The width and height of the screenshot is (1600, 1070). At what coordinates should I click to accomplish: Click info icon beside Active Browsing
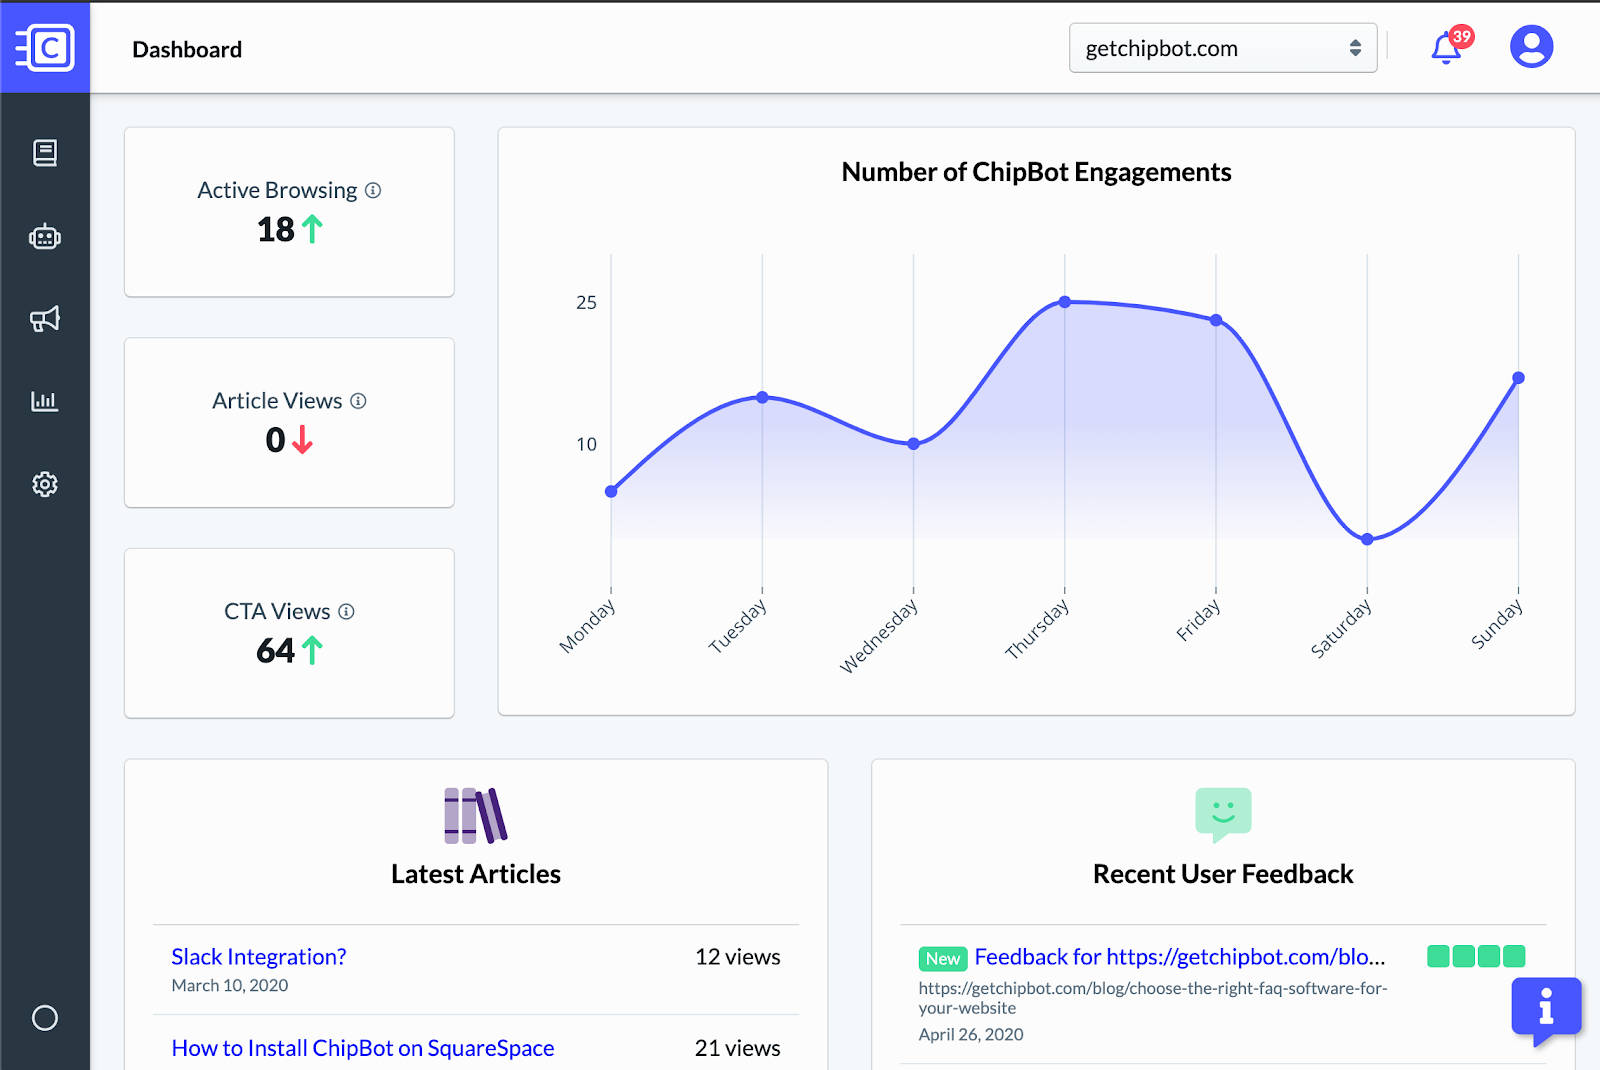click(373, 190)
